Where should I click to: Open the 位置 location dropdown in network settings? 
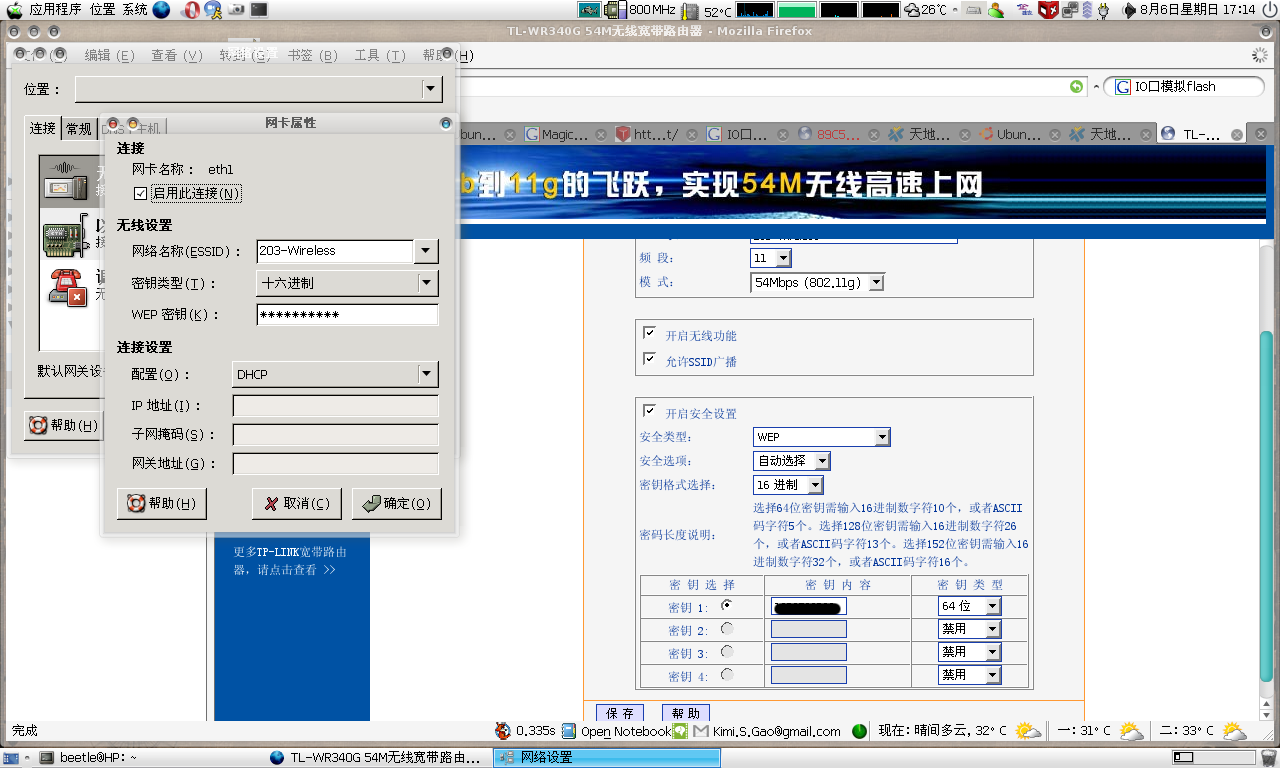point(258,89)
